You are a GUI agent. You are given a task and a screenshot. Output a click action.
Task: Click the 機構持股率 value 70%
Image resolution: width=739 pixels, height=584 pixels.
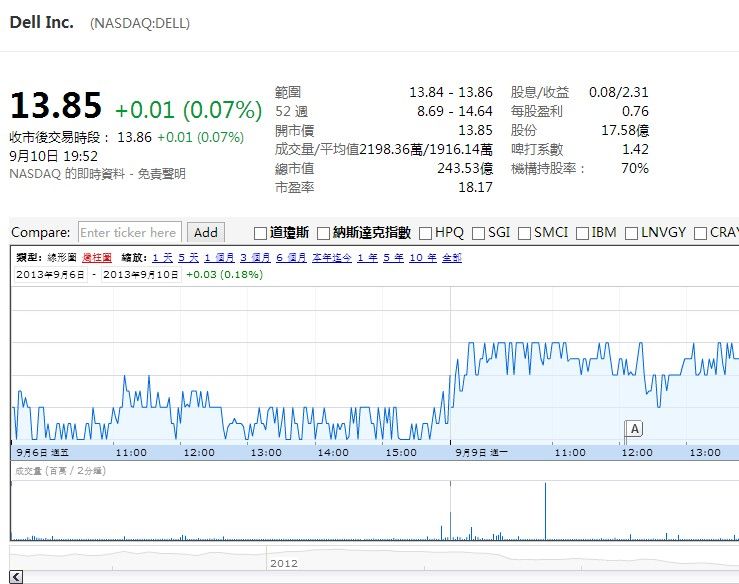(x=635, y=168)
